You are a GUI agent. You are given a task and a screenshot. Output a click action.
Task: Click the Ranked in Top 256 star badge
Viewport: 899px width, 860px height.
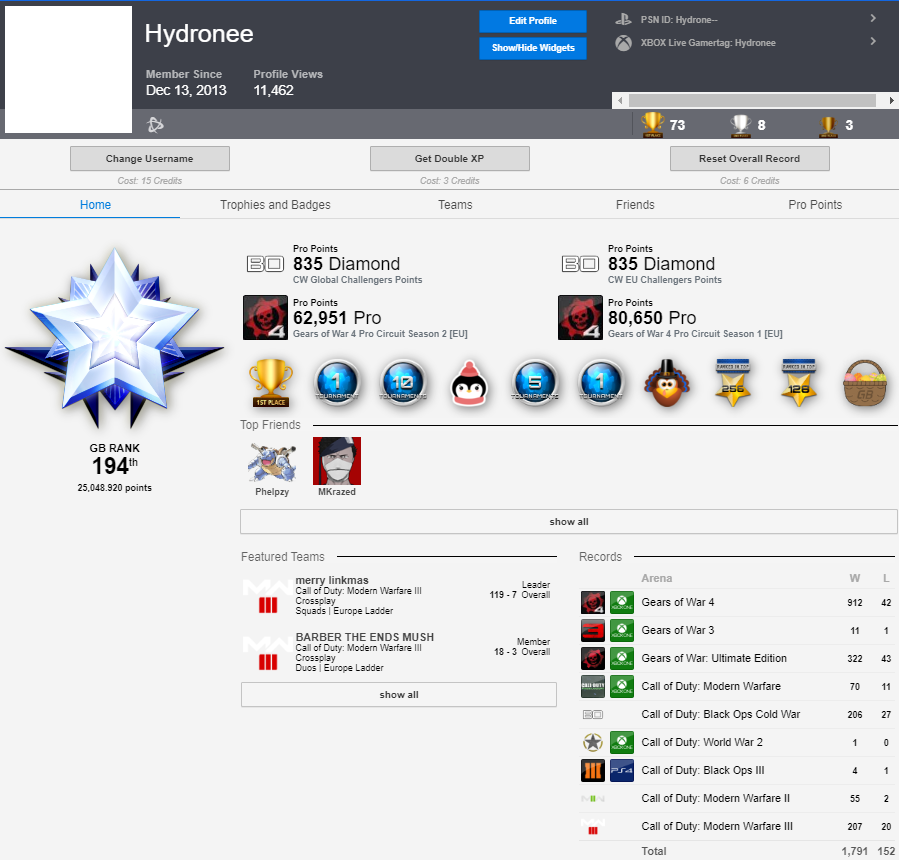(x=733, y=383)
